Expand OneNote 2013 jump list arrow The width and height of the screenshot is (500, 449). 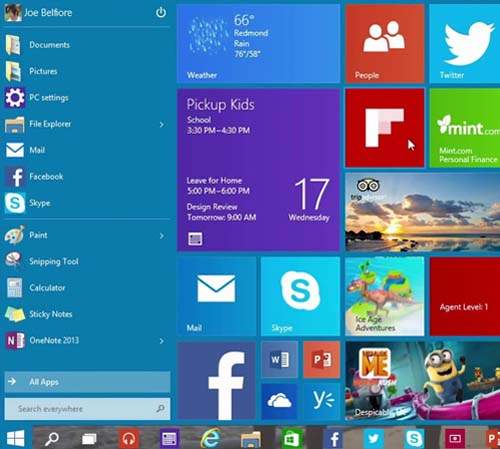tap(162, 341)
